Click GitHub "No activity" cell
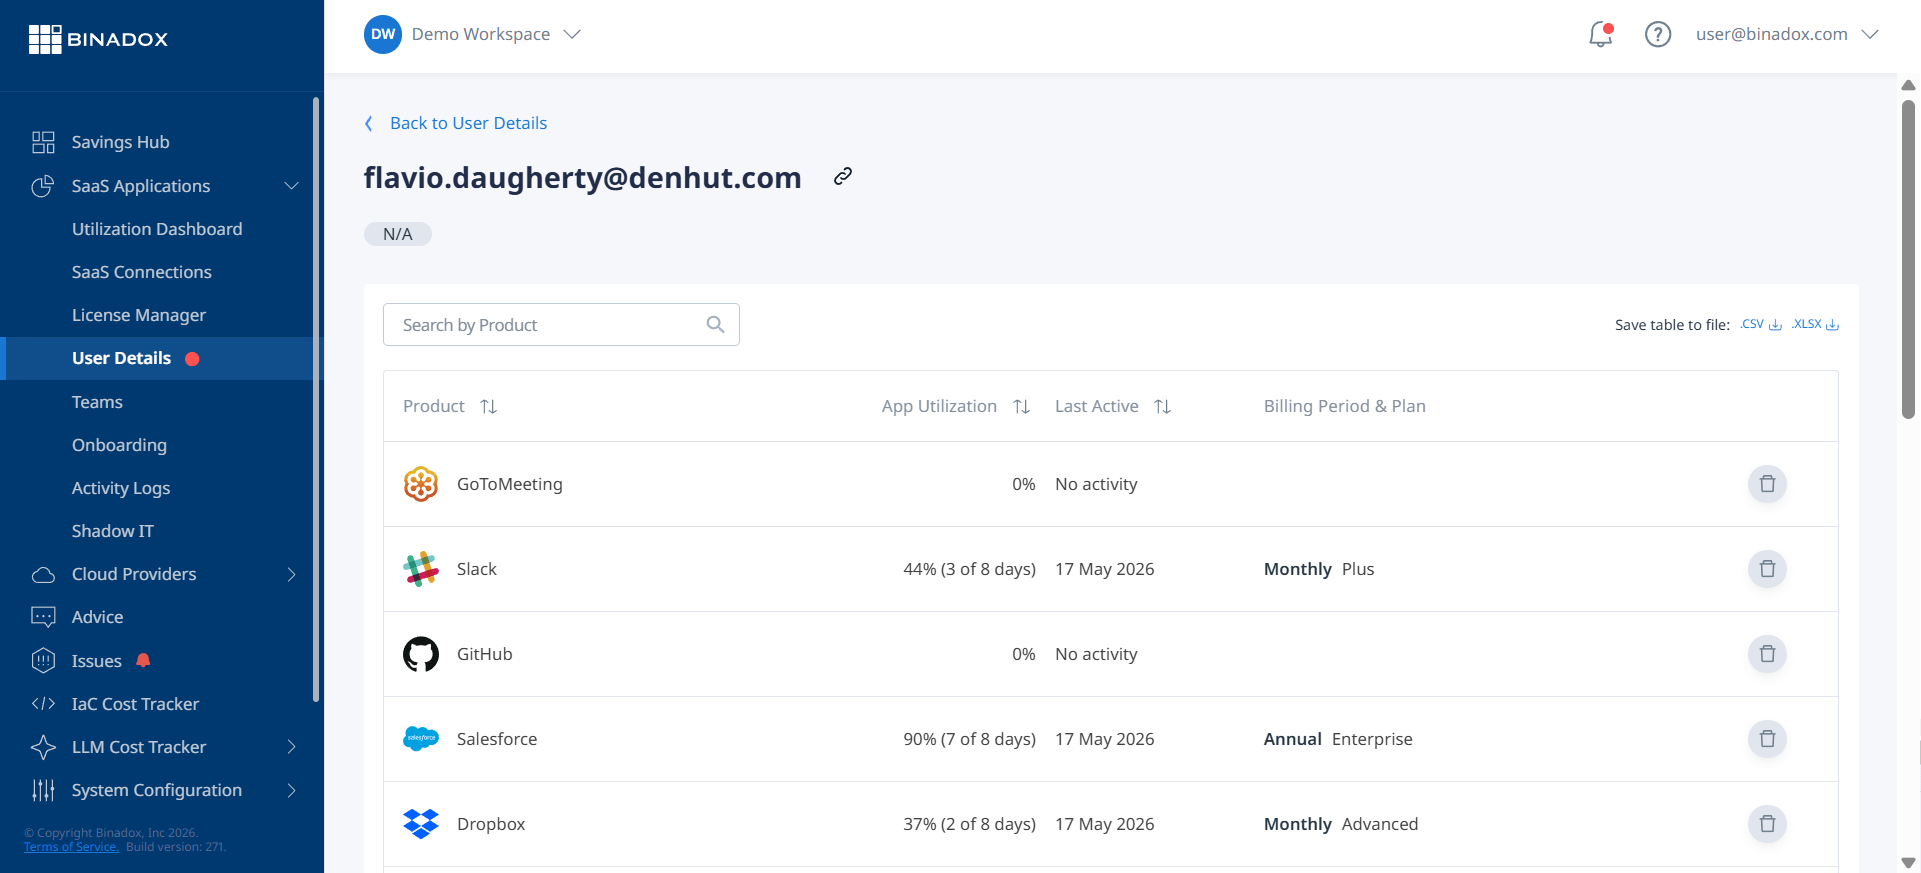 [x=1096, y=654]
